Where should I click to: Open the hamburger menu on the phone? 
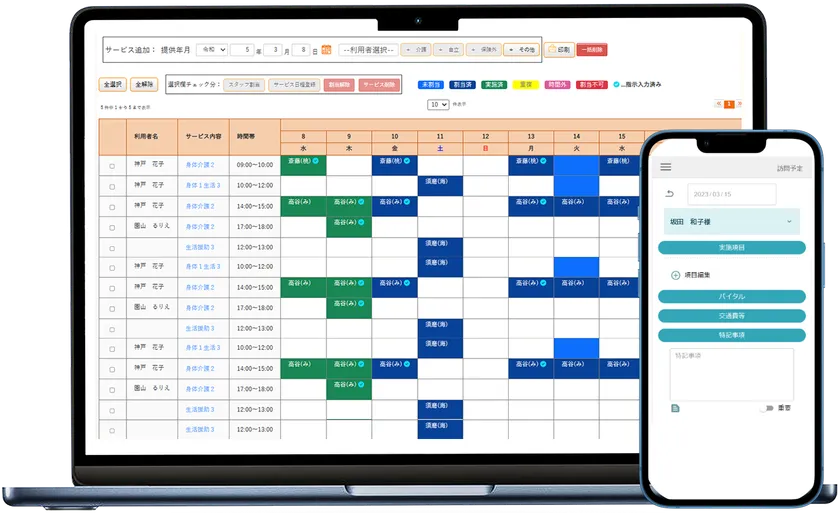(x=666, y=167)
